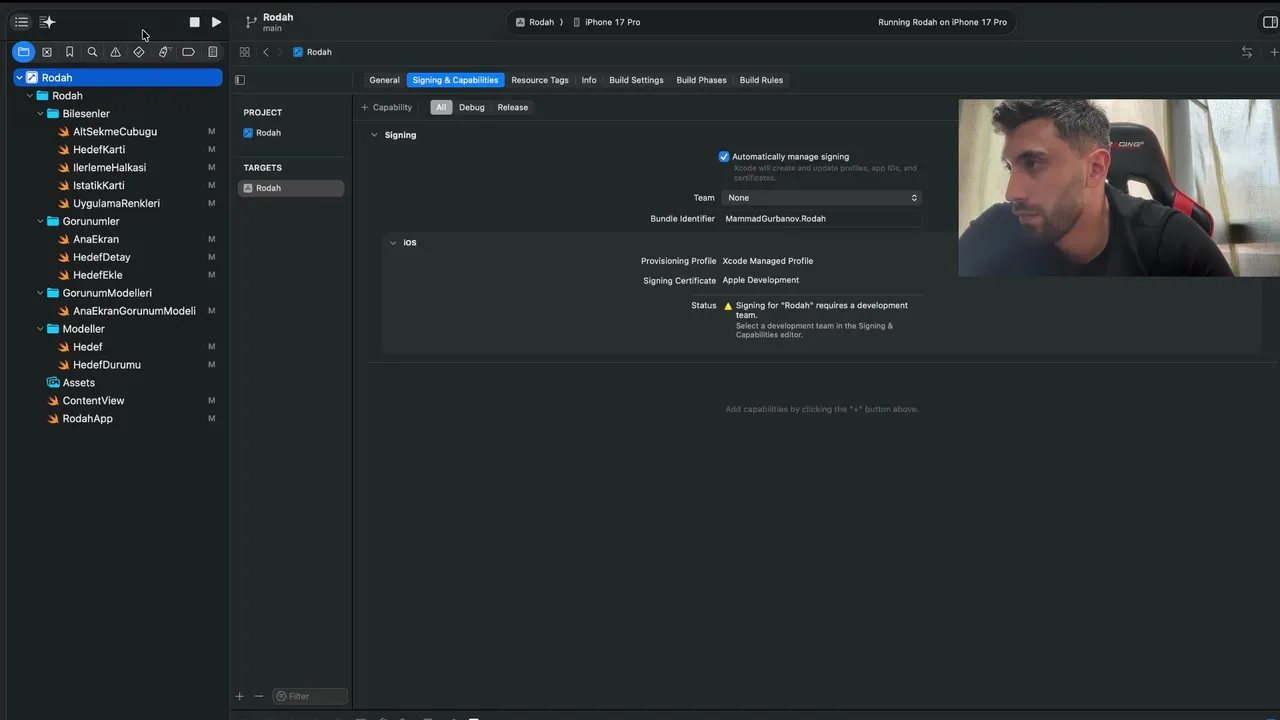Open the Build Rules tab
1280x720 pixels.
click(761, 80)
